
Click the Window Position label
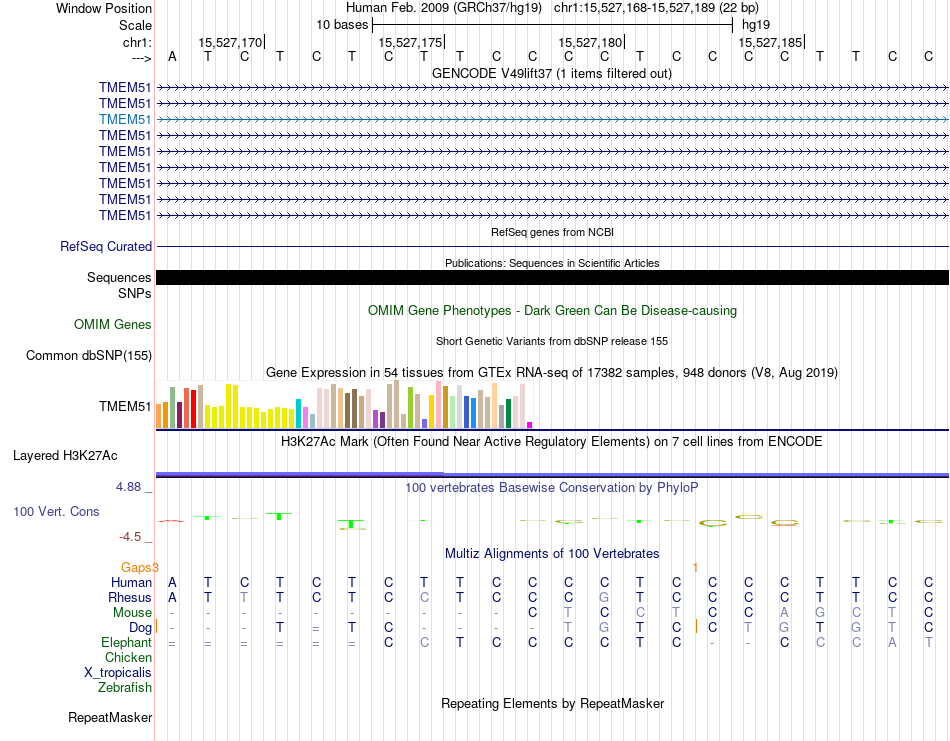tap(104, 8)
